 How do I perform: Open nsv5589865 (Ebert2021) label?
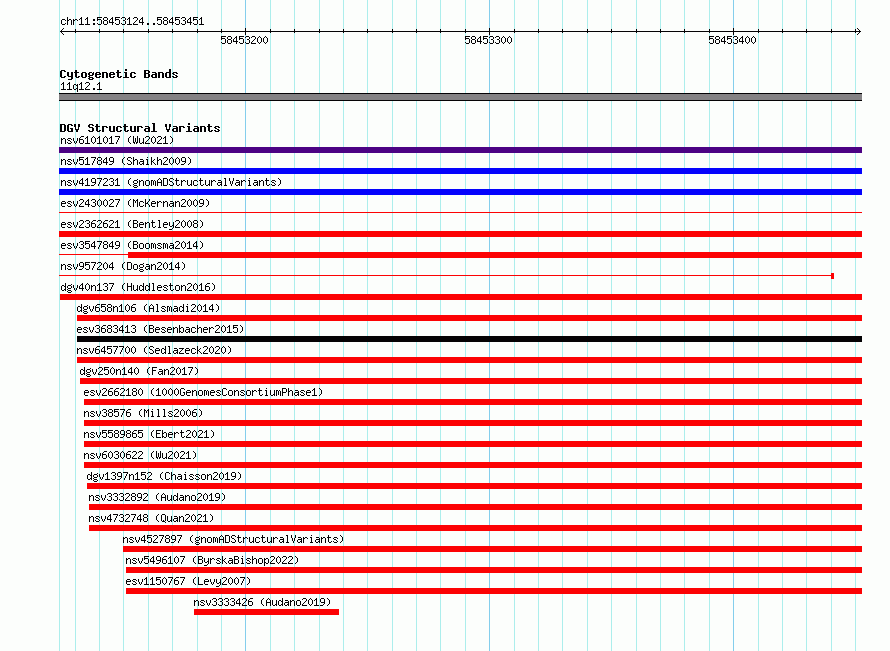click(x=149, y=434)
